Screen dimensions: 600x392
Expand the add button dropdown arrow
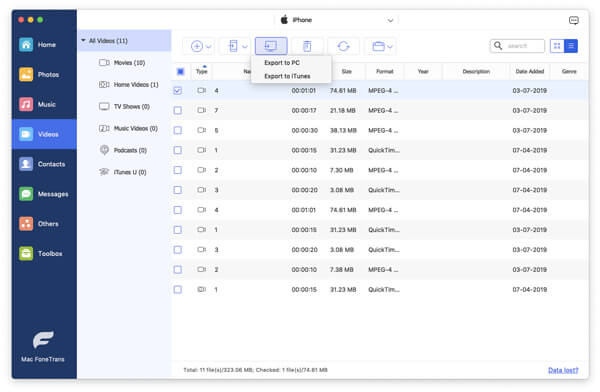click(209, 47)
